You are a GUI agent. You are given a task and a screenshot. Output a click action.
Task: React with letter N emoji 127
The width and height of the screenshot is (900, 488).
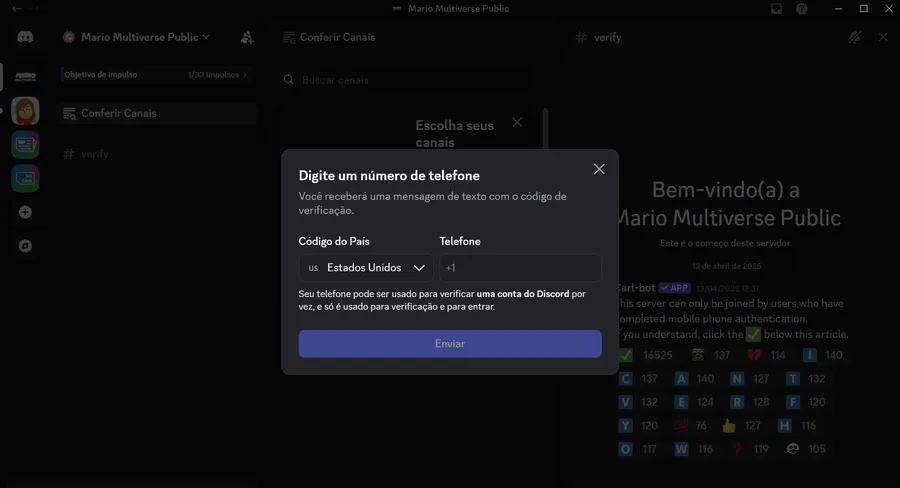[750, 379]
